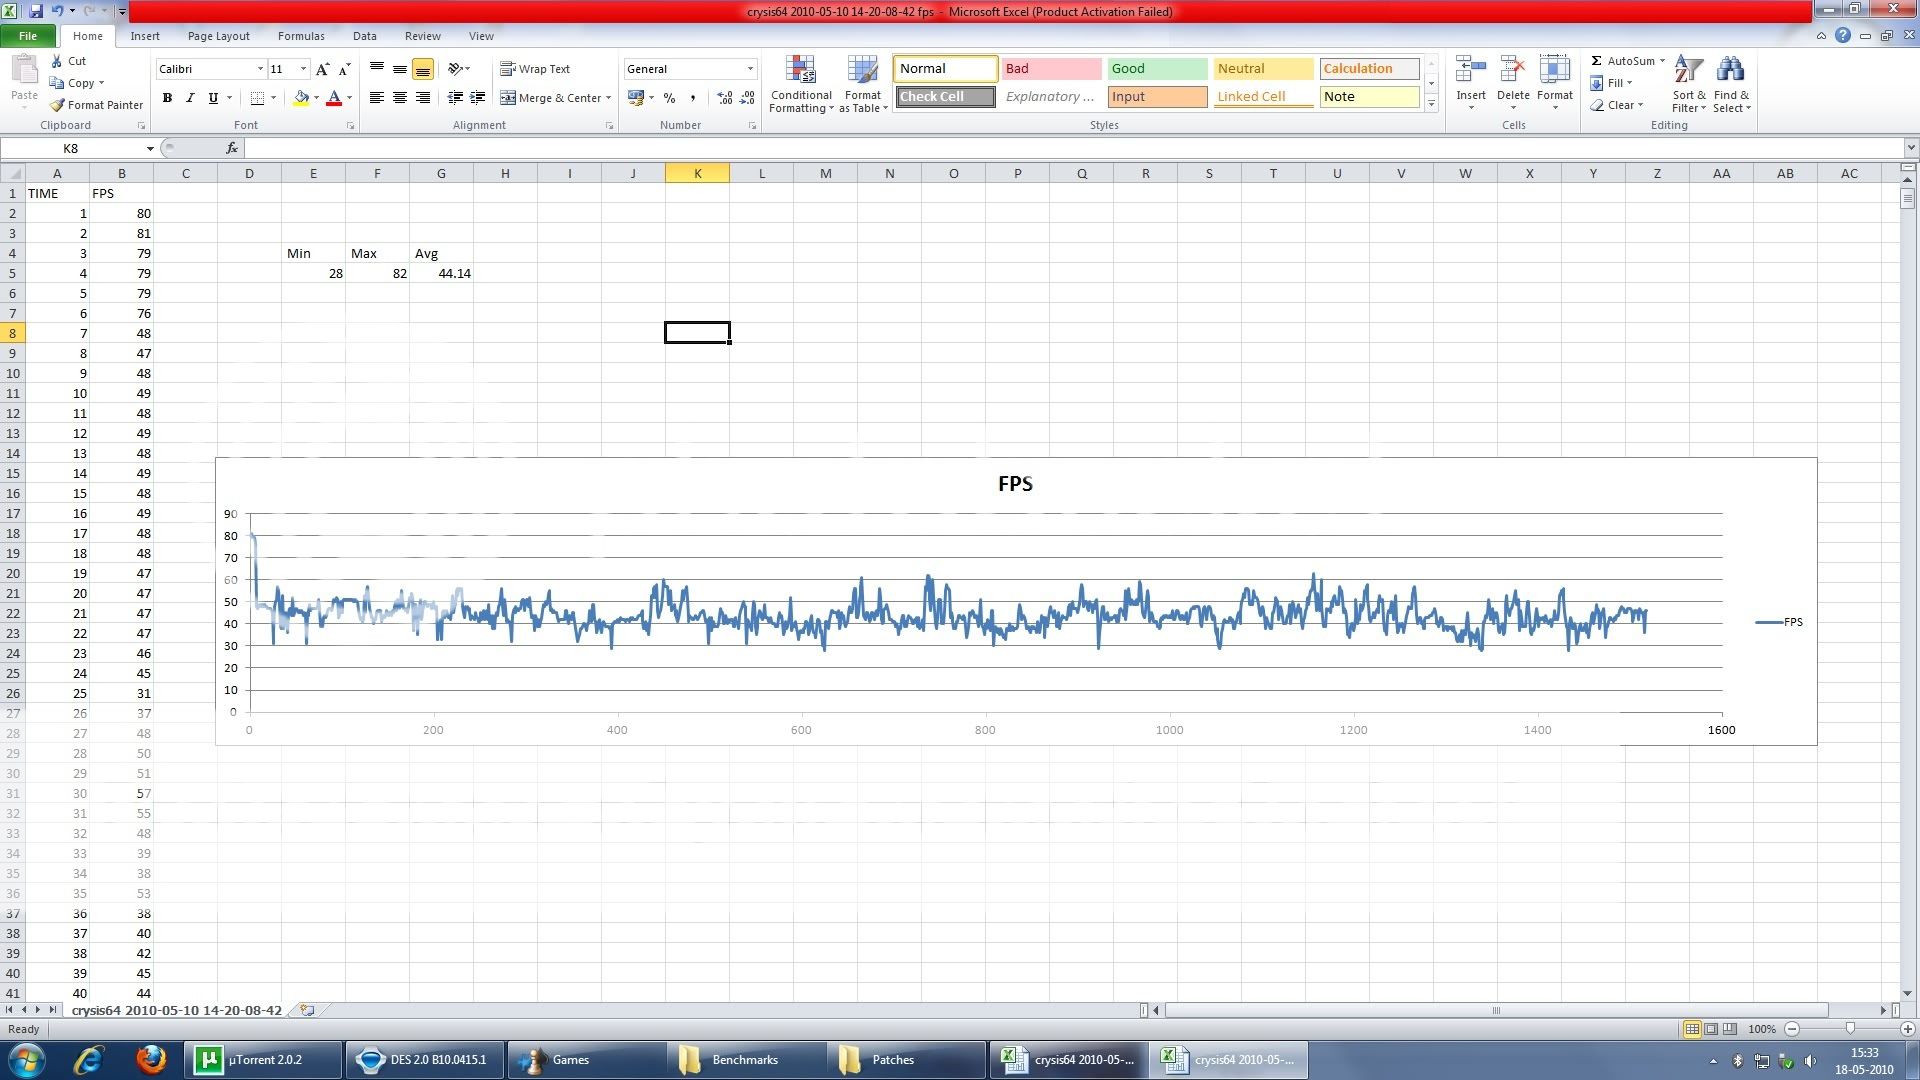This screenshot has height=1080, width=1920.
Task: Switch to the Page Layout tab
Action: click(218, 36)
